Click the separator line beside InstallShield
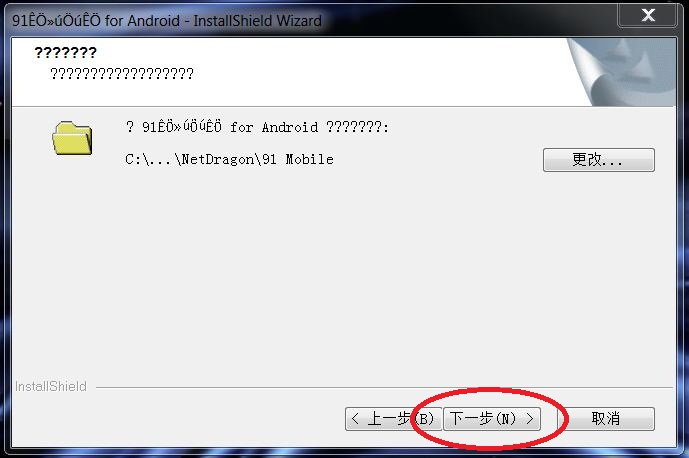 tap(384, 388)
